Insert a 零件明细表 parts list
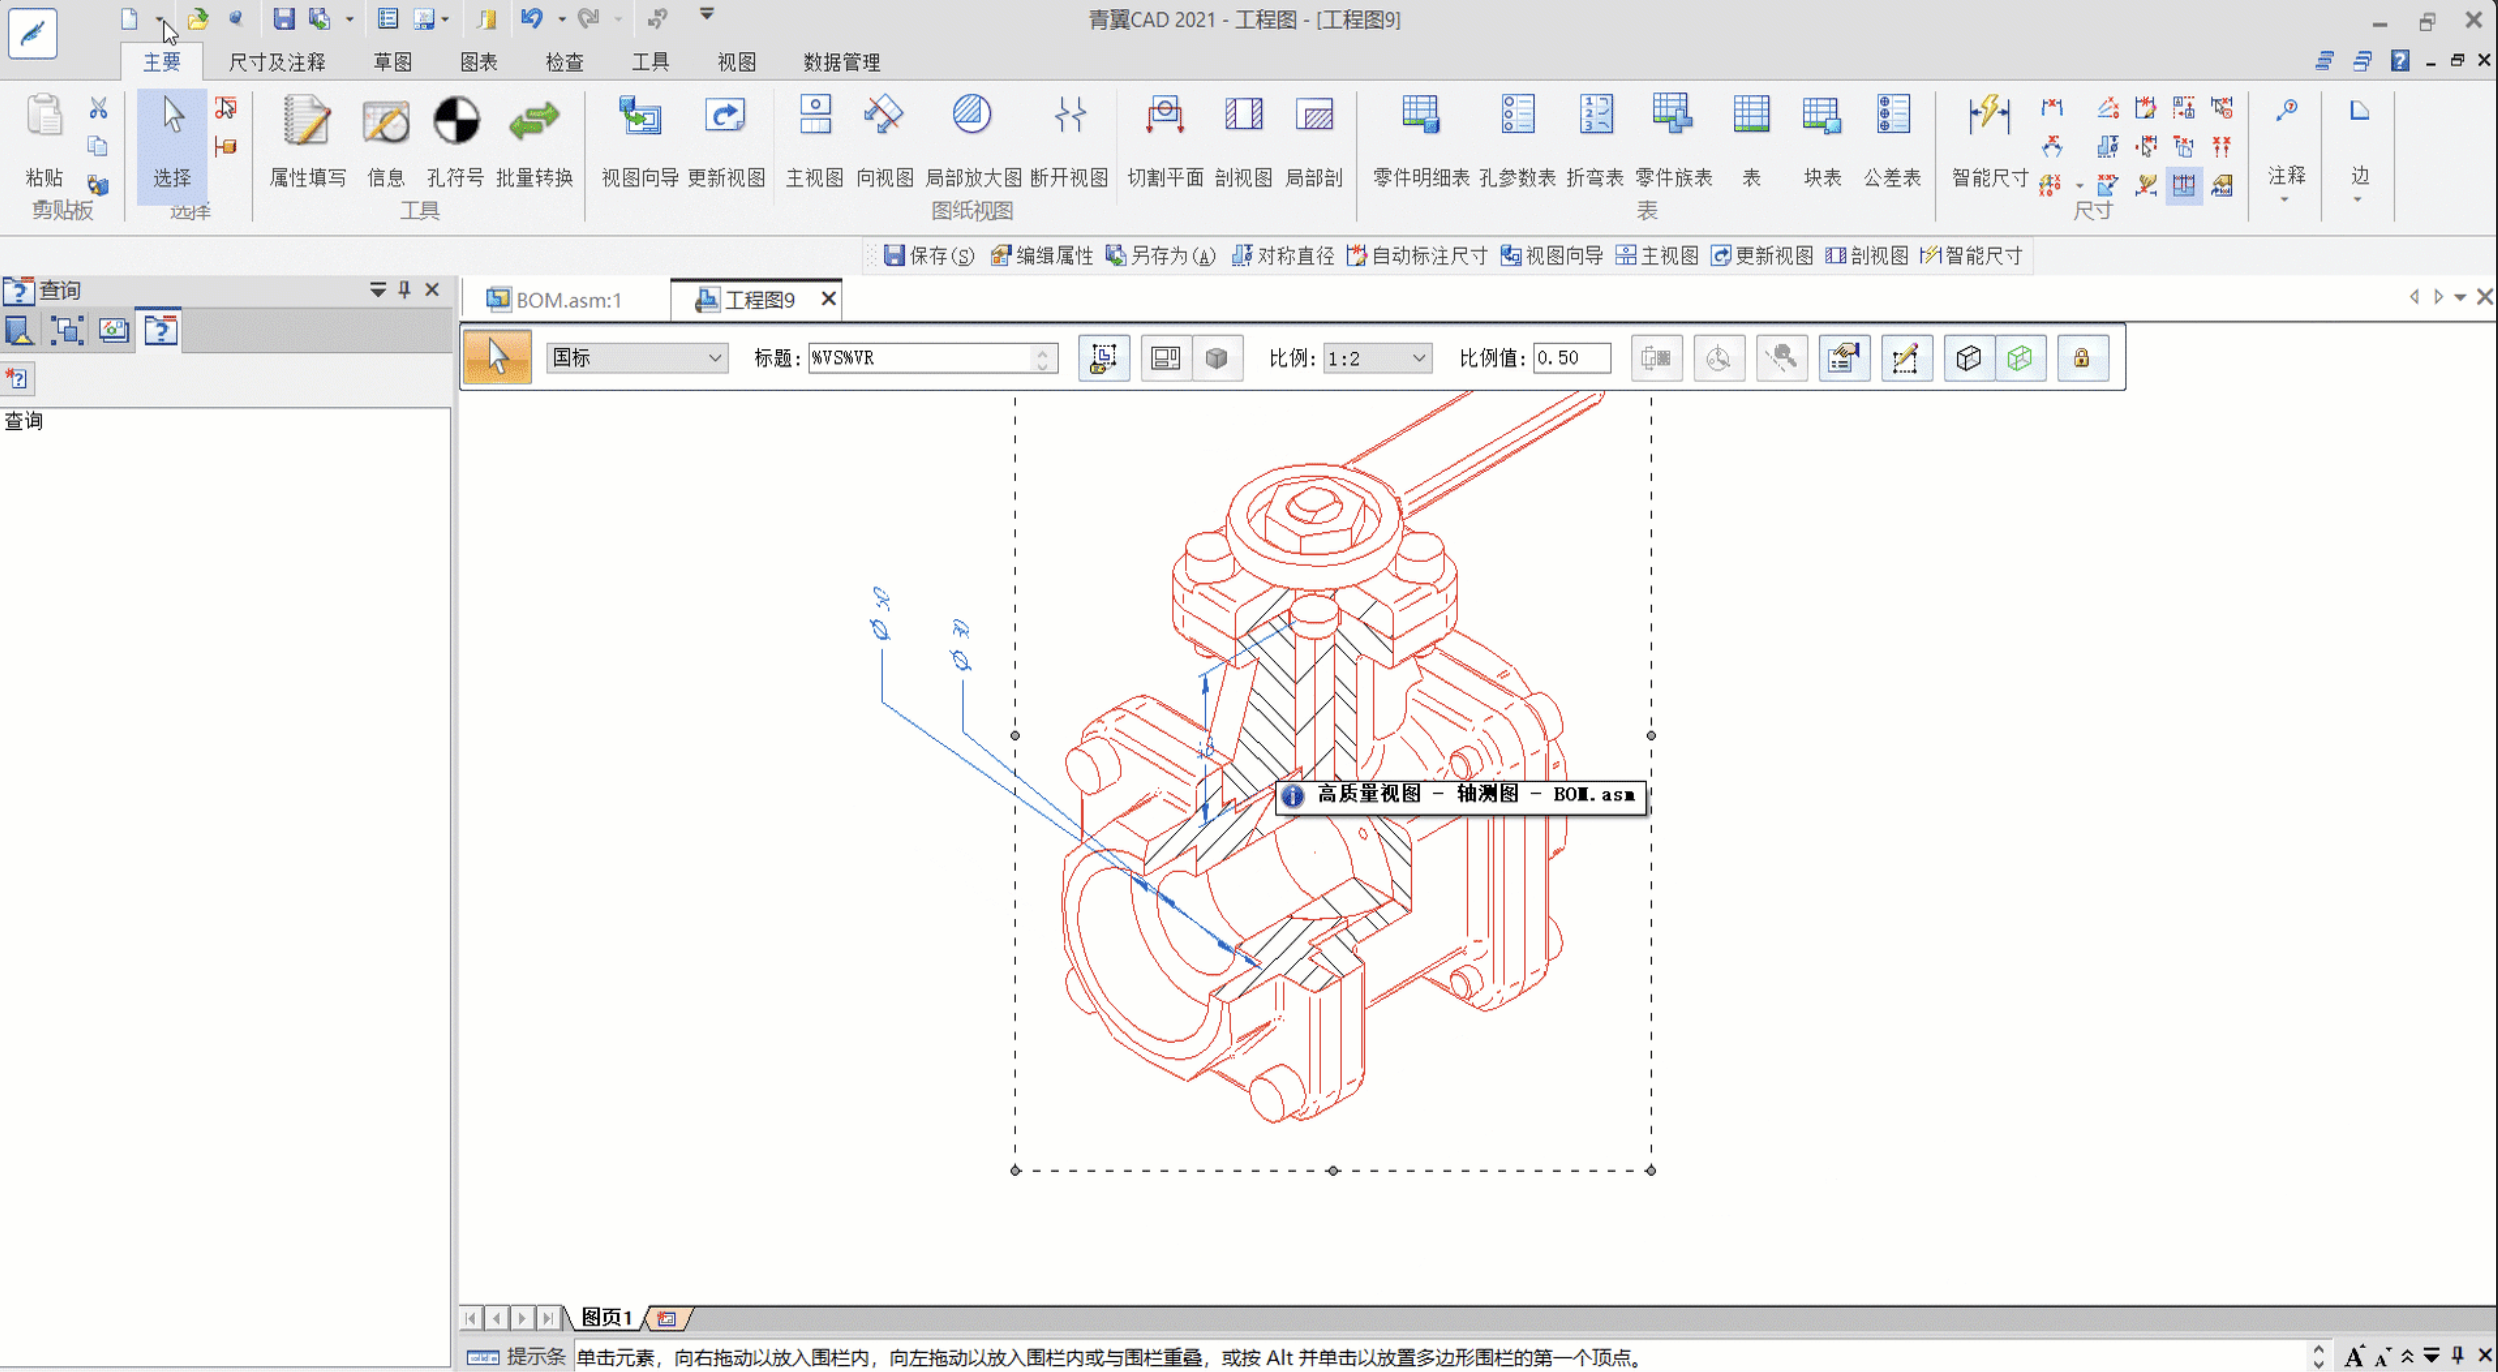 coord(1420,141)
